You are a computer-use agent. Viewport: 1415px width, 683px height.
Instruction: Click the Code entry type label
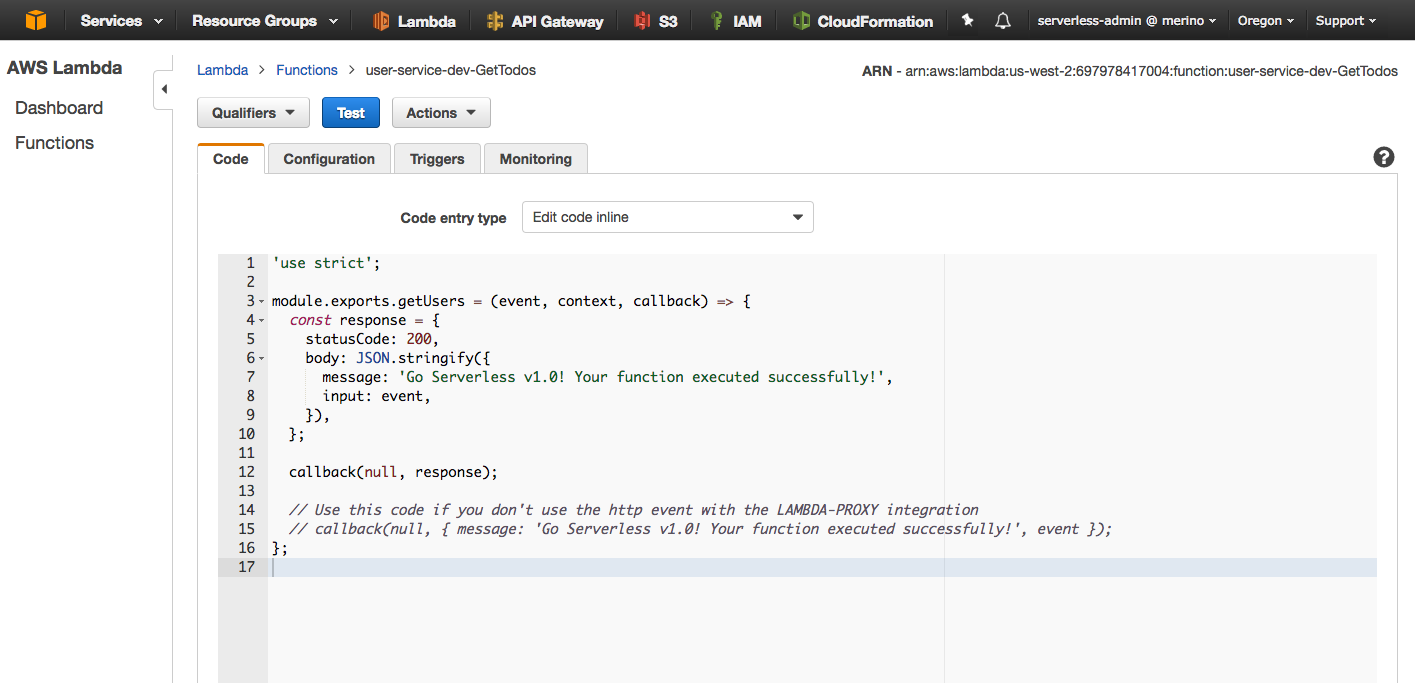[x=453, y=218]
